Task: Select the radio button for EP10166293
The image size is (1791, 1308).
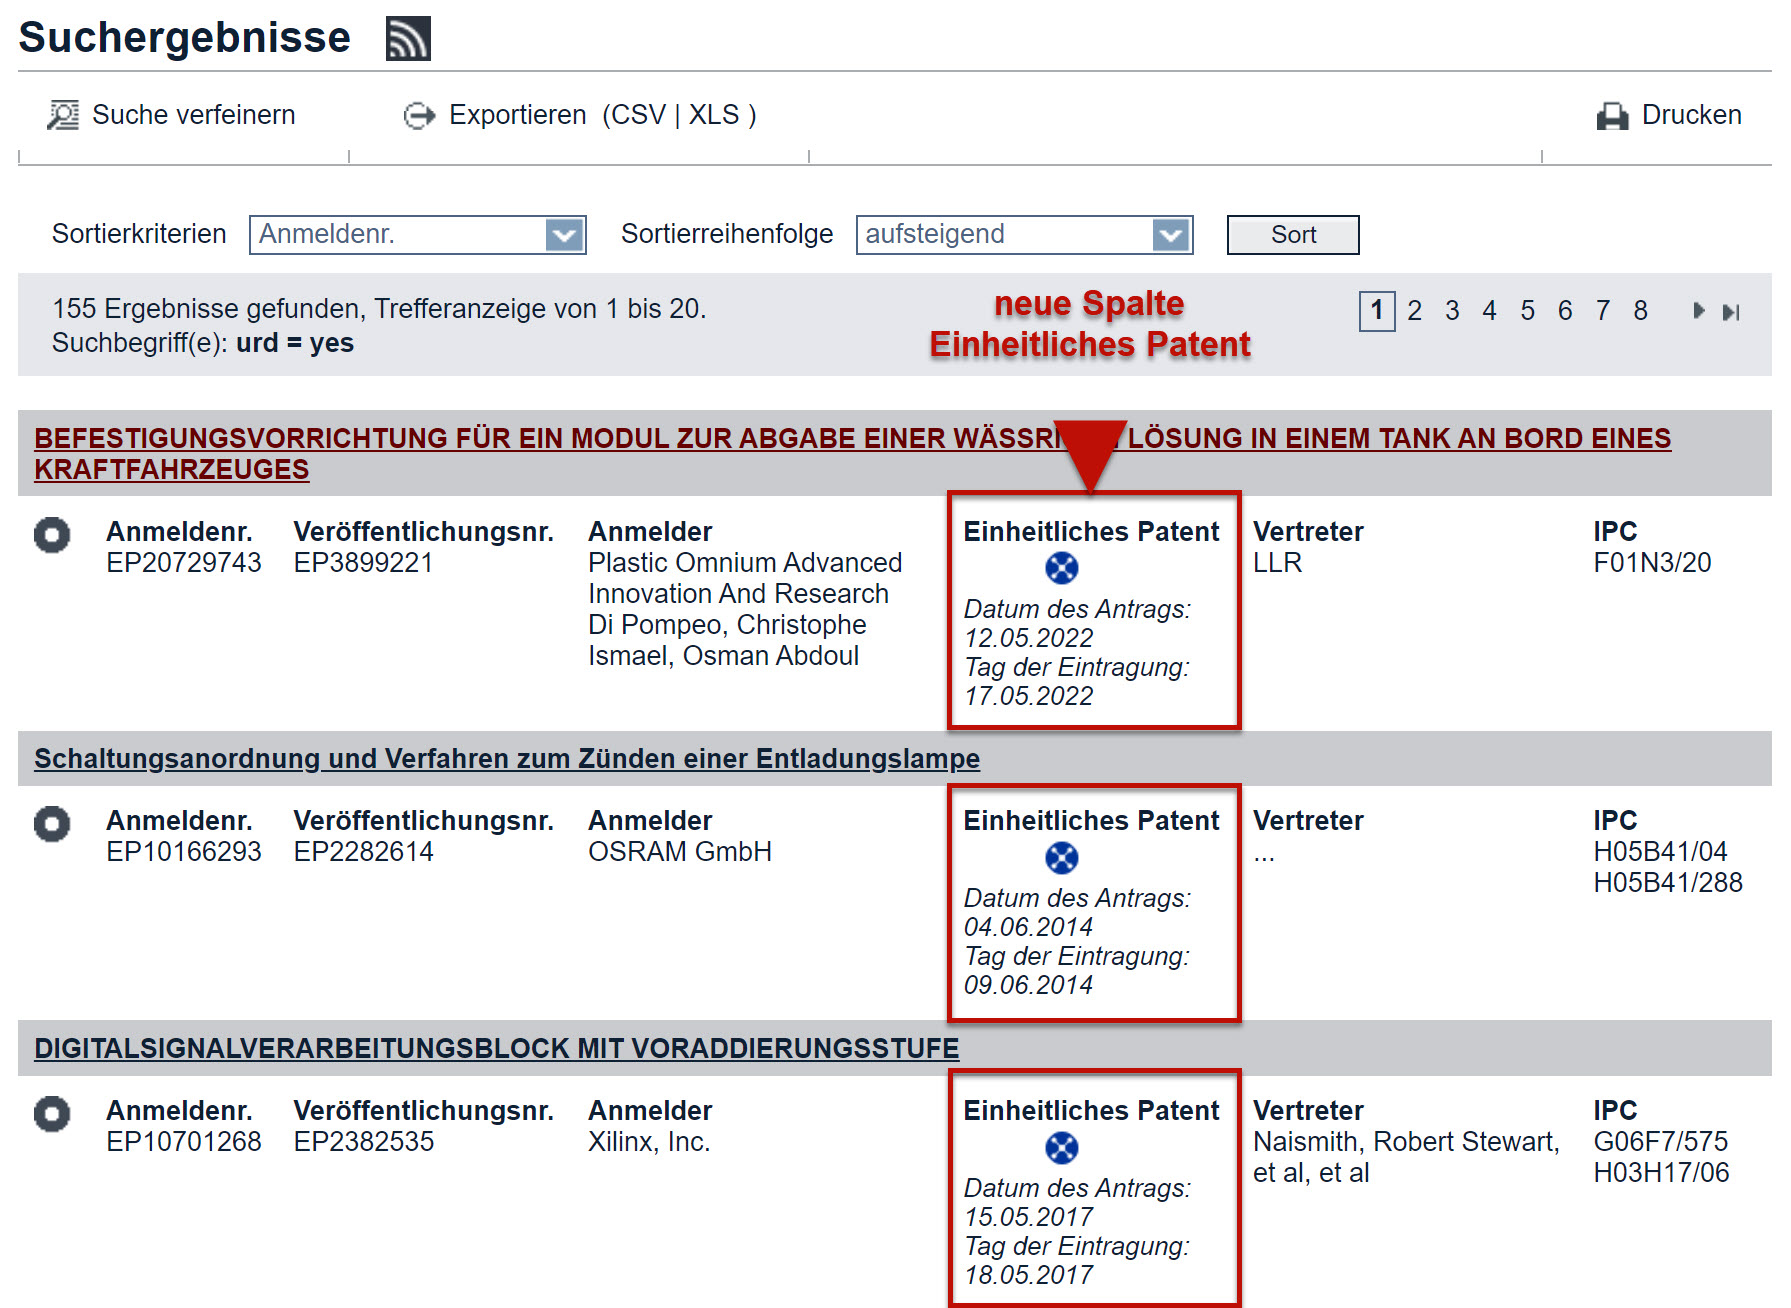Action: click(52, 824)
